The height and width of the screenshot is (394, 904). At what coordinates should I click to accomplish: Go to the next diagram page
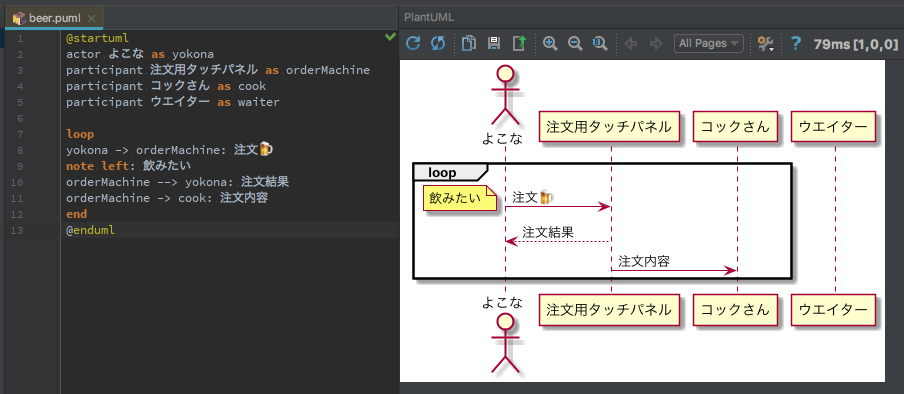(656, 43)
